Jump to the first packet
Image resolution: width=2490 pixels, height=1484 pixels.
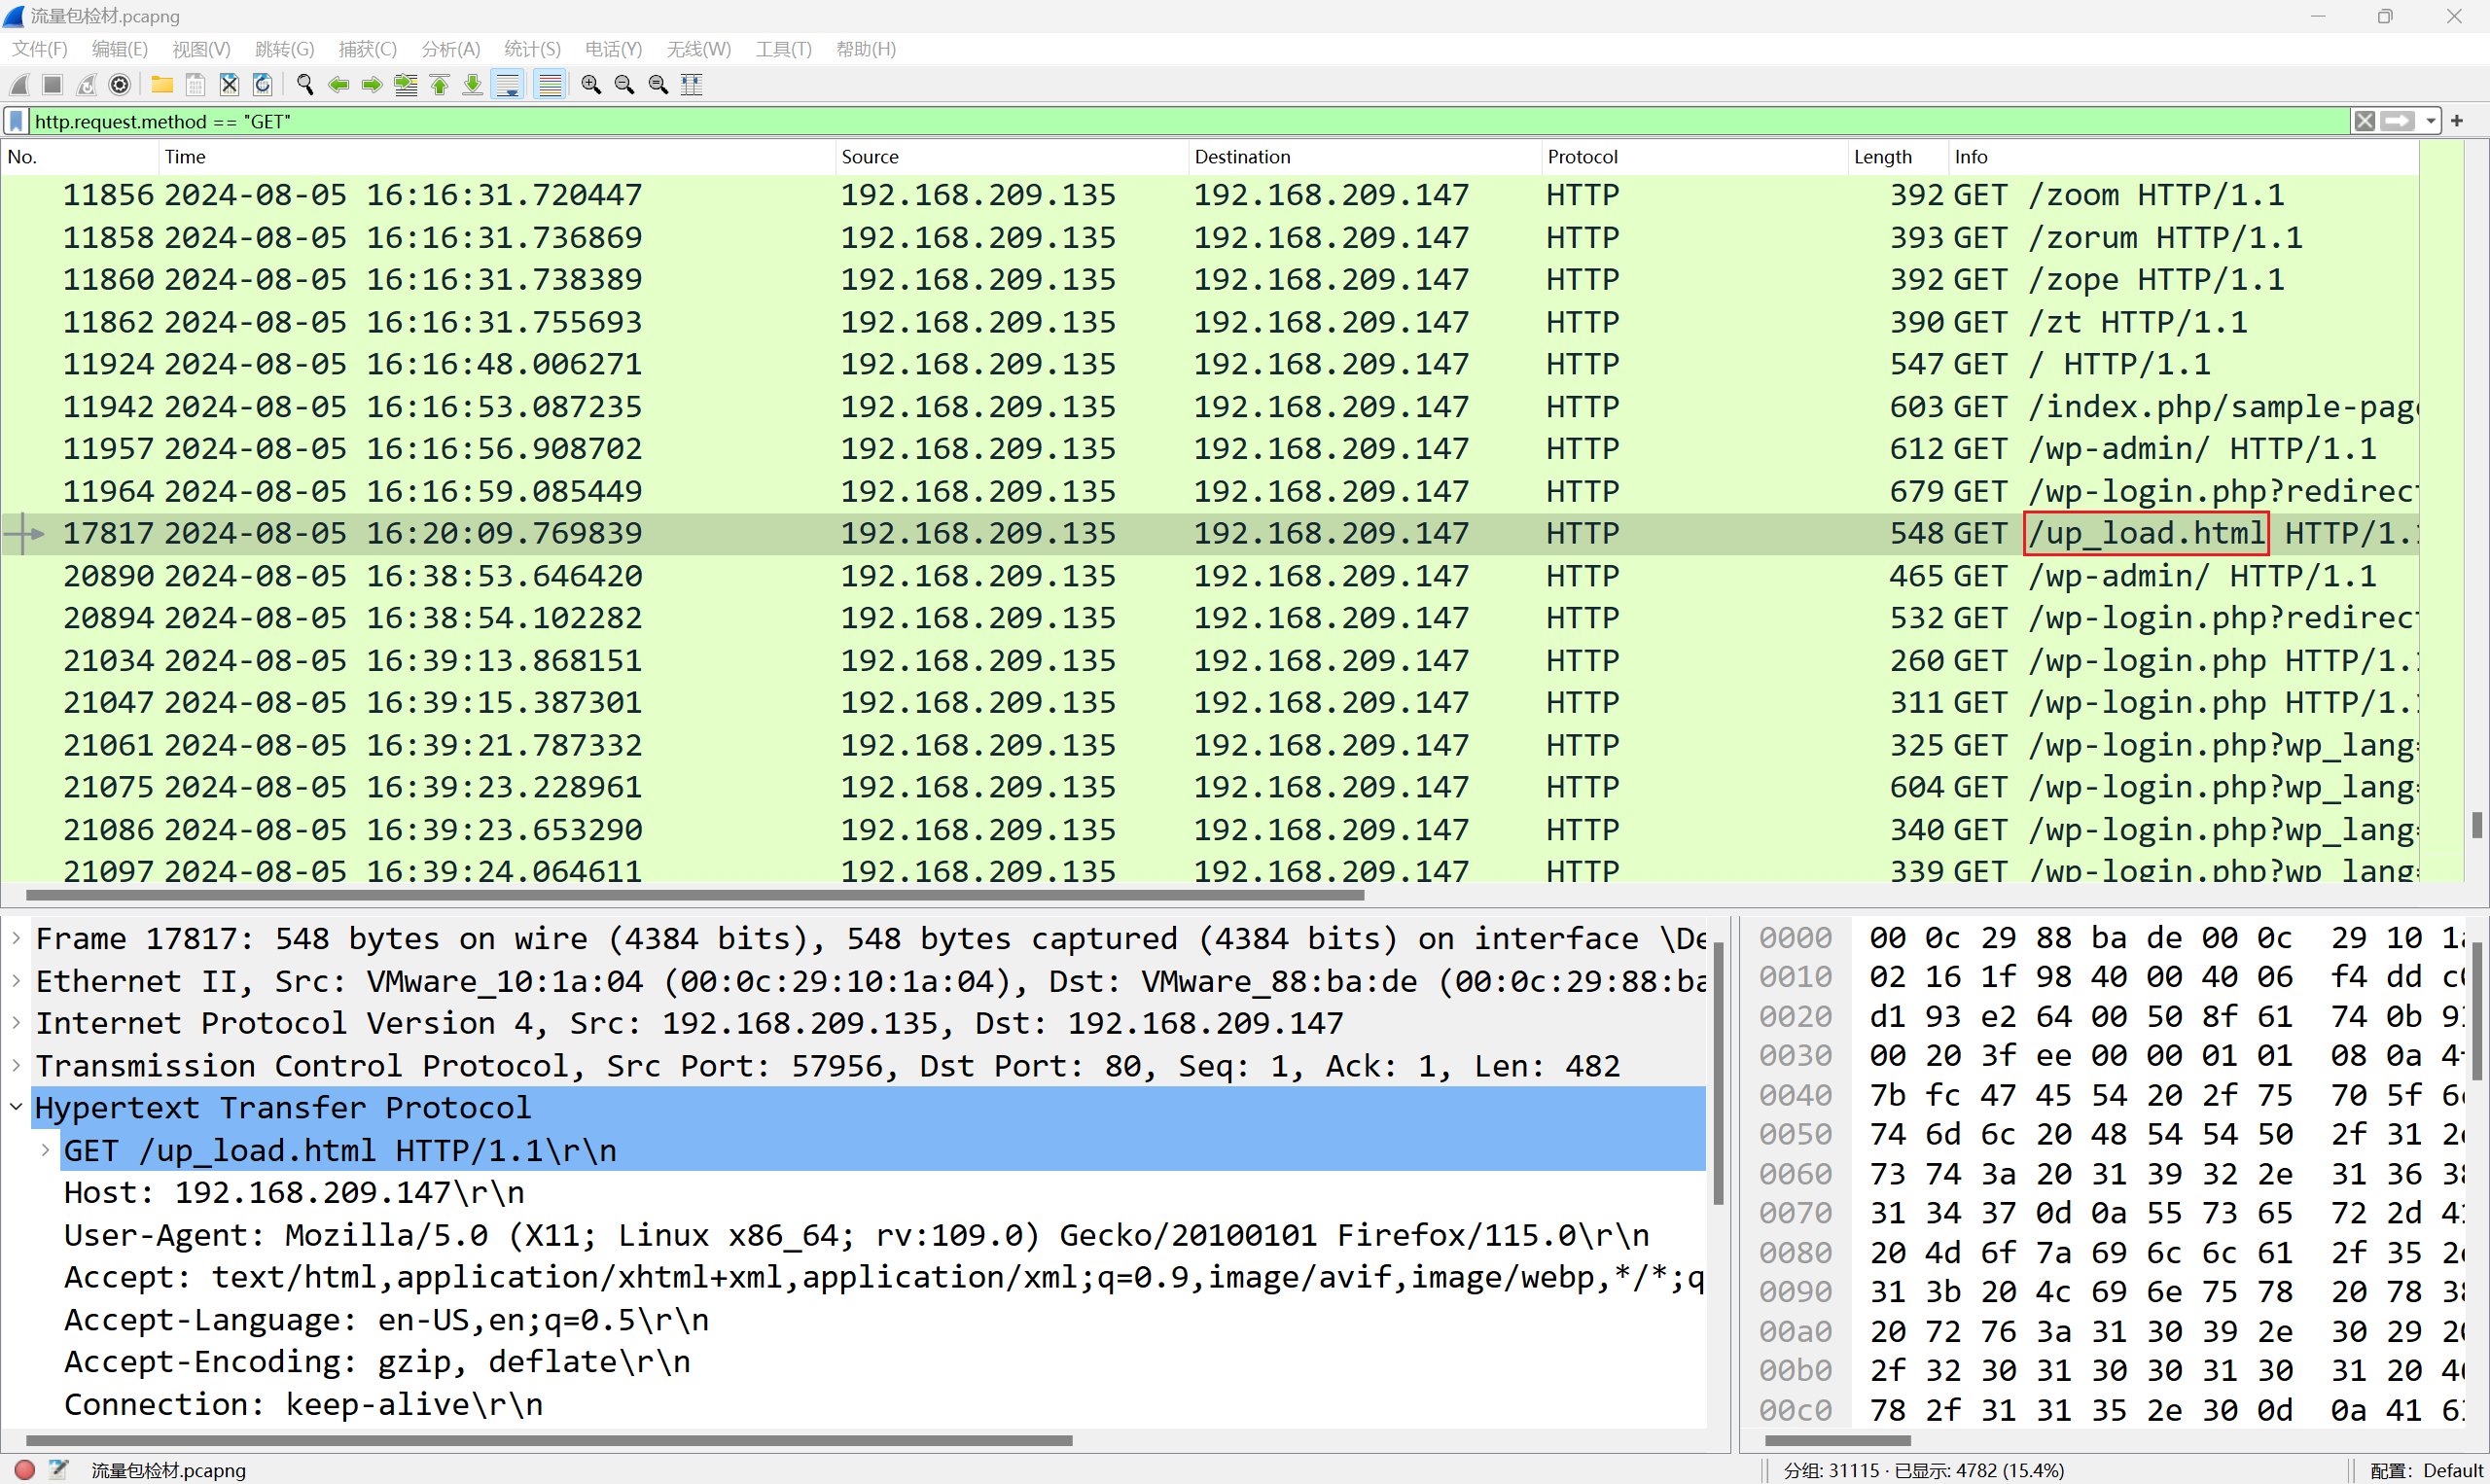tap(439, 85)
